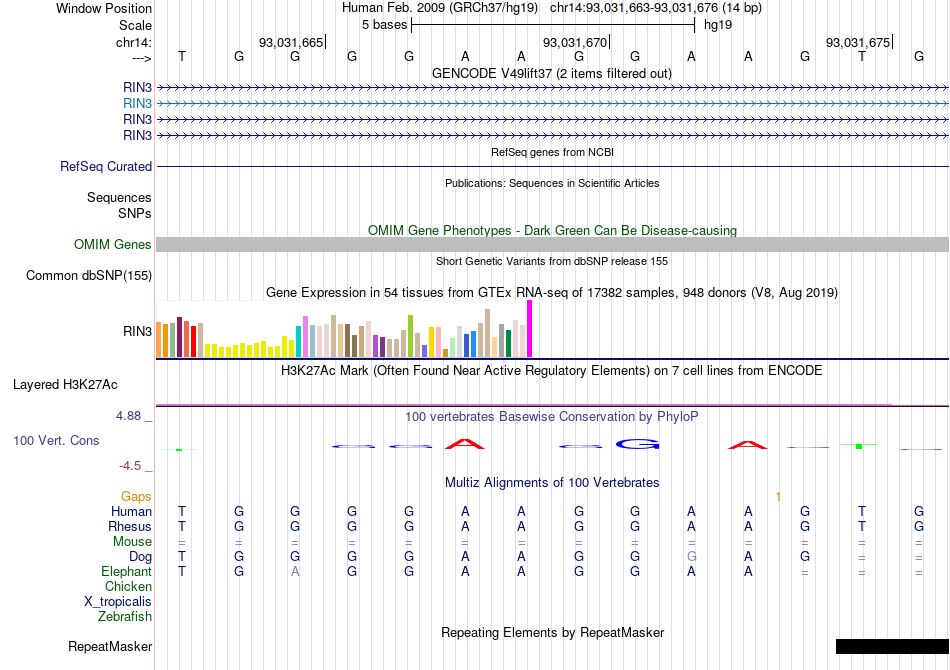Screen dimensions: 950x670
Task: Click the lime green GTEx expression bar
Action: tap(411, 336)
